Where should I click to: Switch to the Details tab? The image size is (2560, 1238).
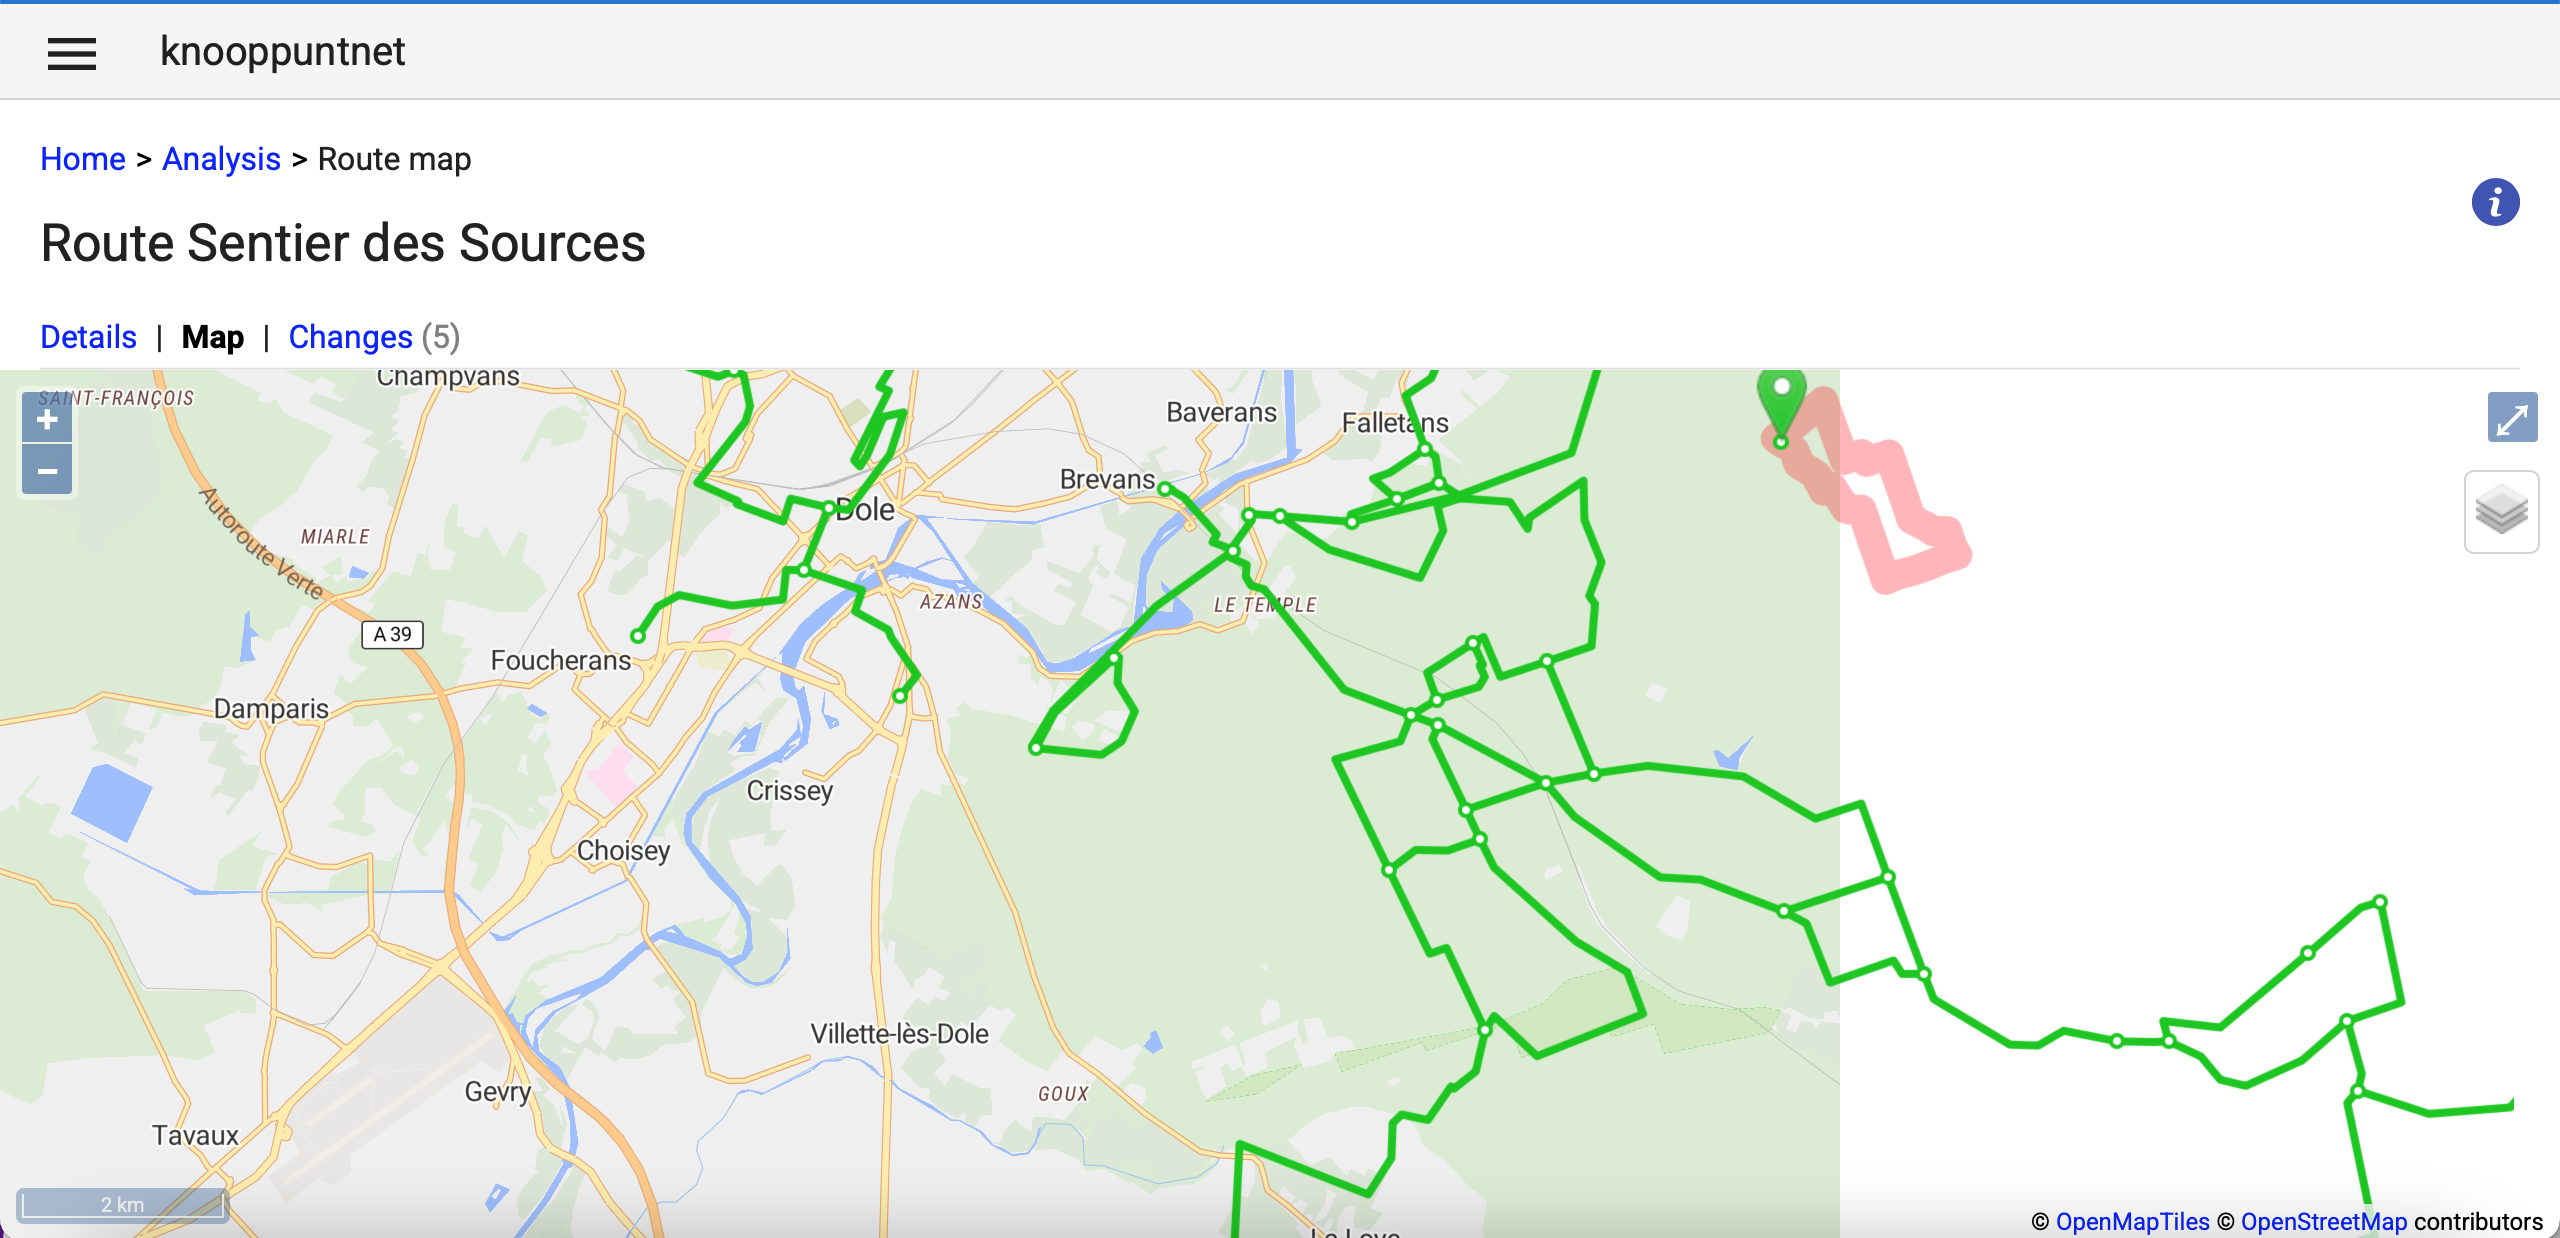[x=88, y=337]
